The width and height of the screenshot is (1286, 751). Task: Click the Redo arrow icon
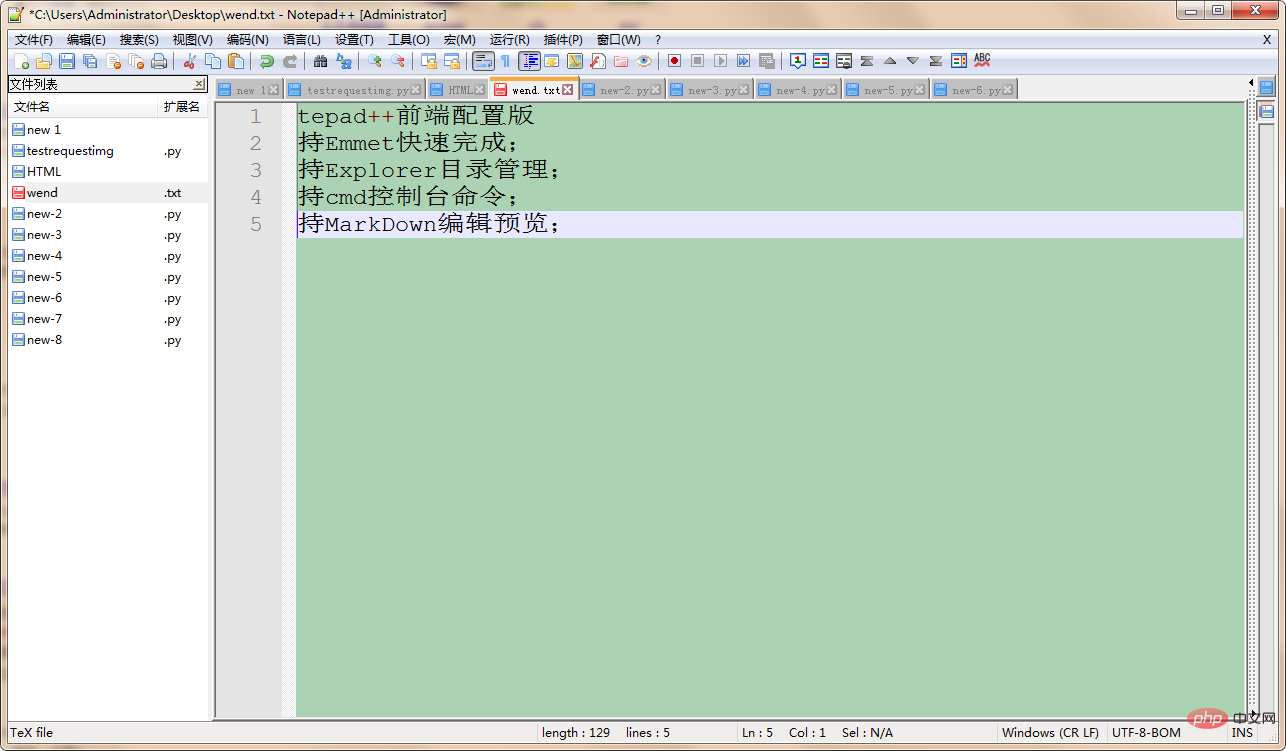[290, 61]
